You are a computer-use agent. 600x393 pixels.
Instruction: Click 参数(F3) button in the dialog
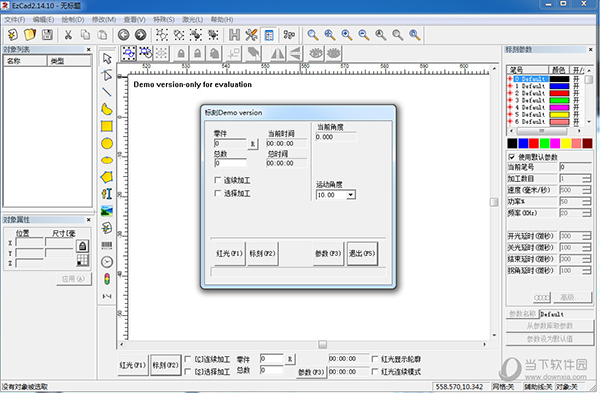click(328, 253)
